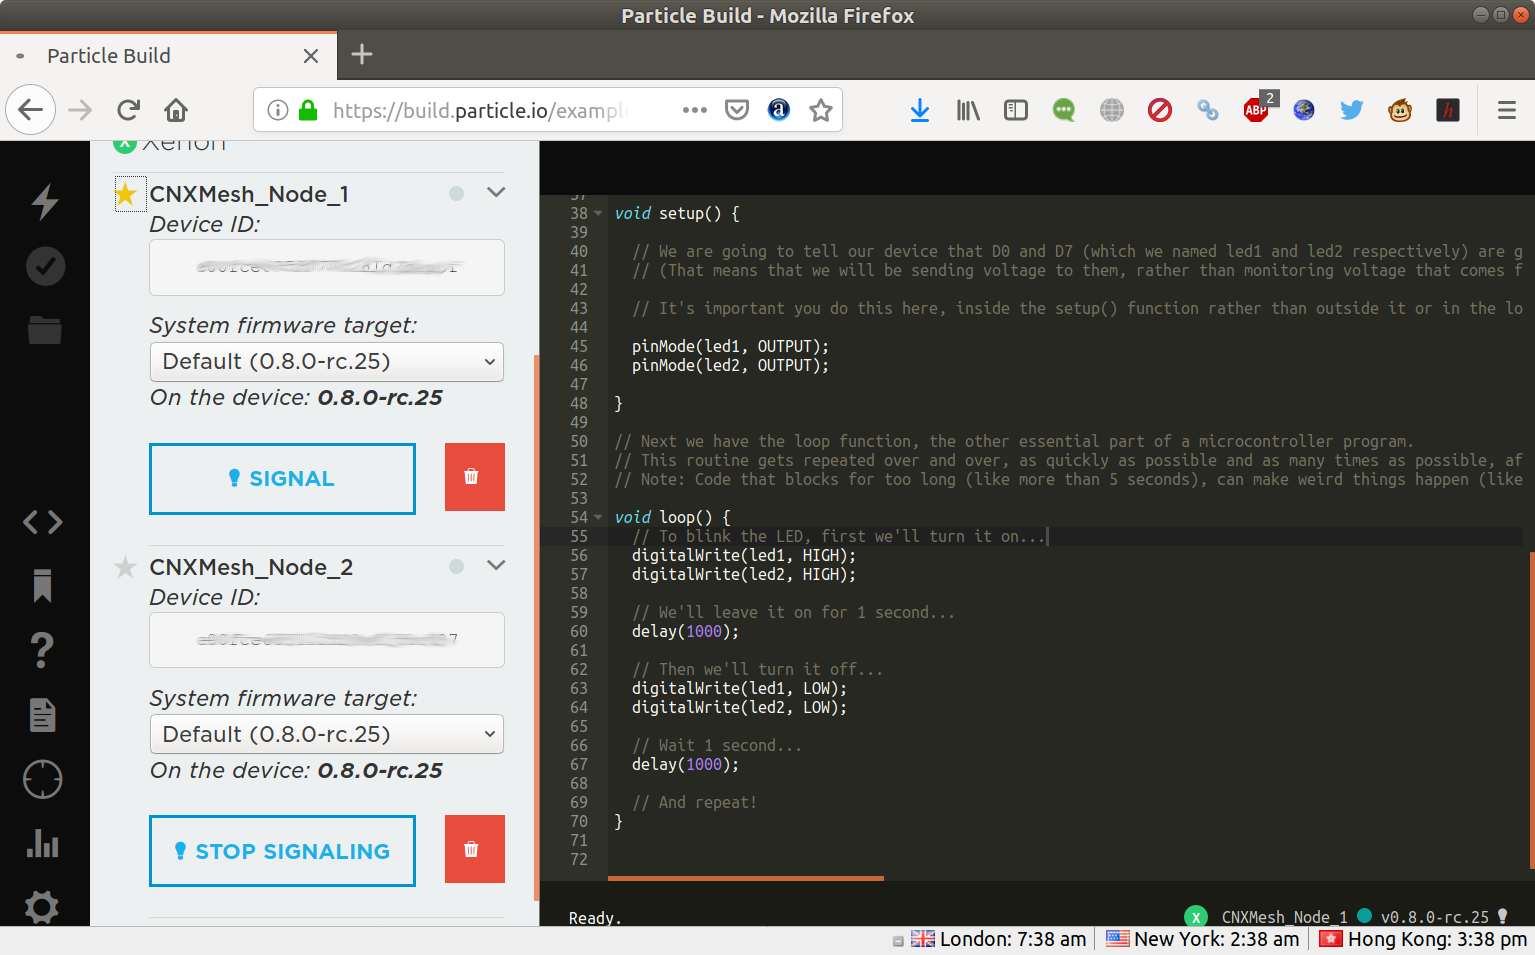Viewport: 1535px width, 955px height.
Task: Fold the loop() function at line 54
Action: (x=598, y=517)
